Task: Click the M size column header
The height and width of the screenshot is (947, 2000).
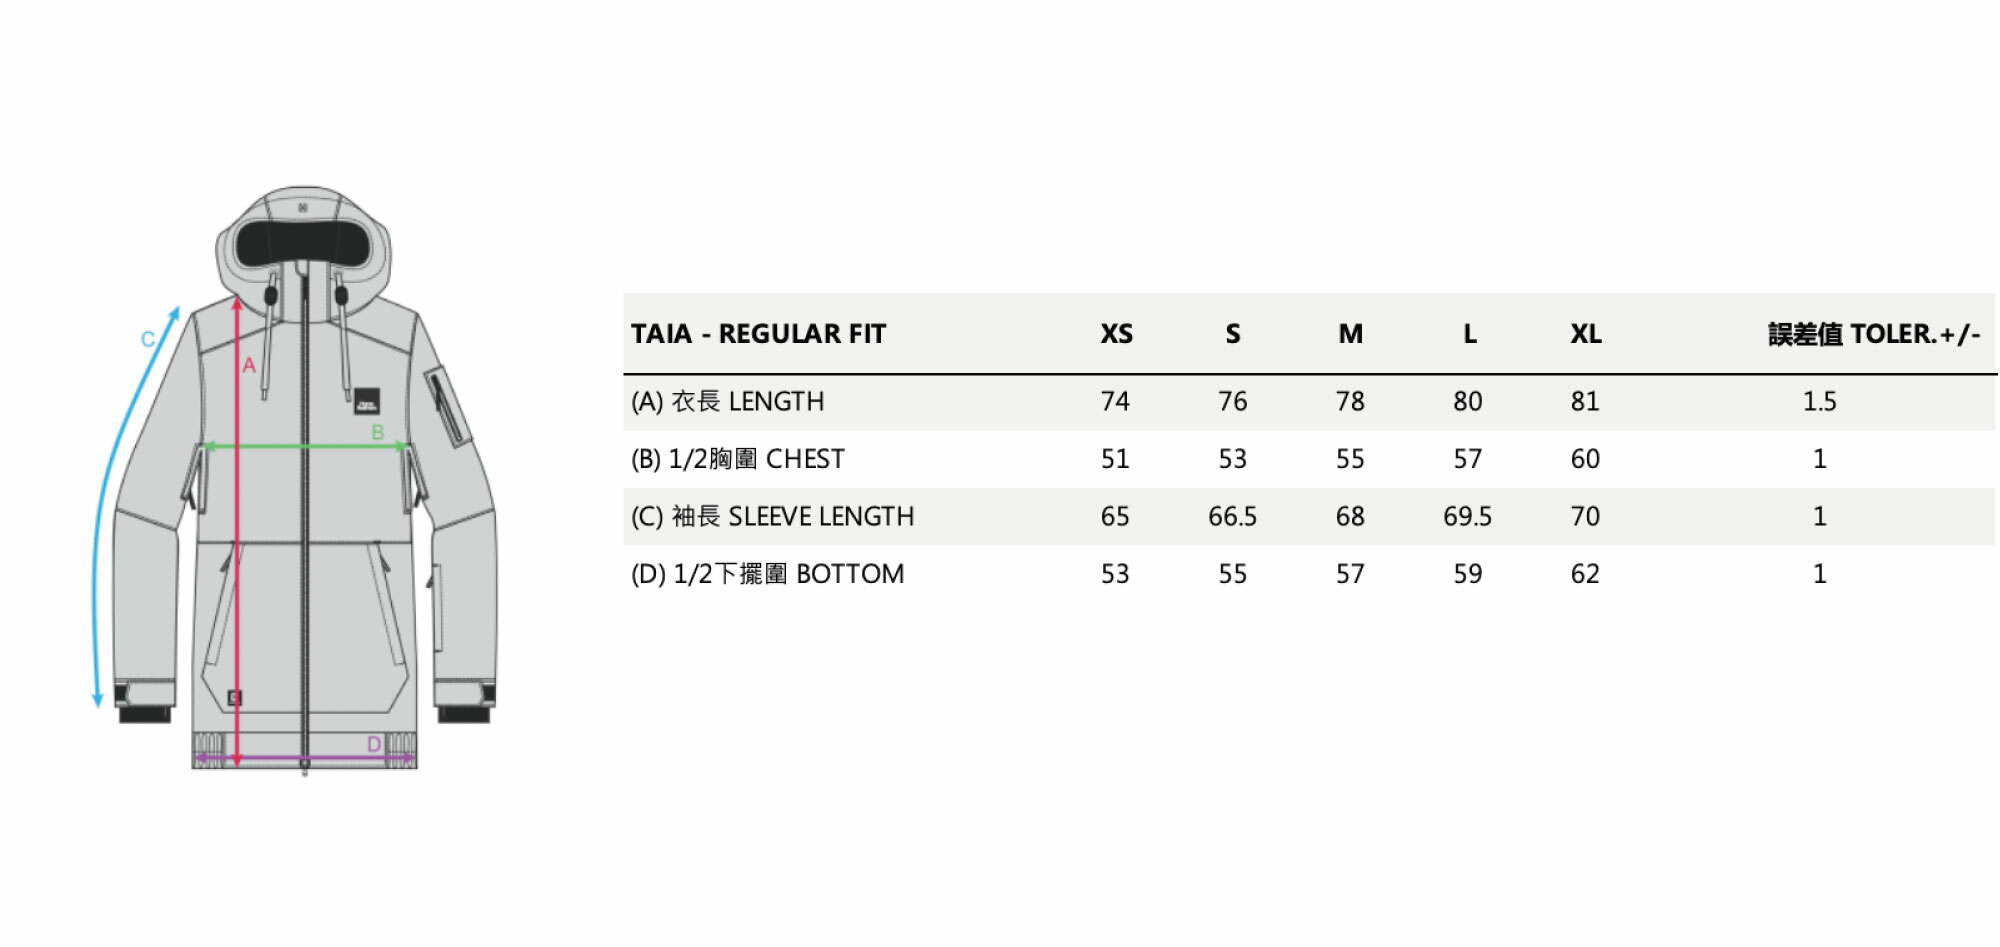Action: tap(1350, 334)
